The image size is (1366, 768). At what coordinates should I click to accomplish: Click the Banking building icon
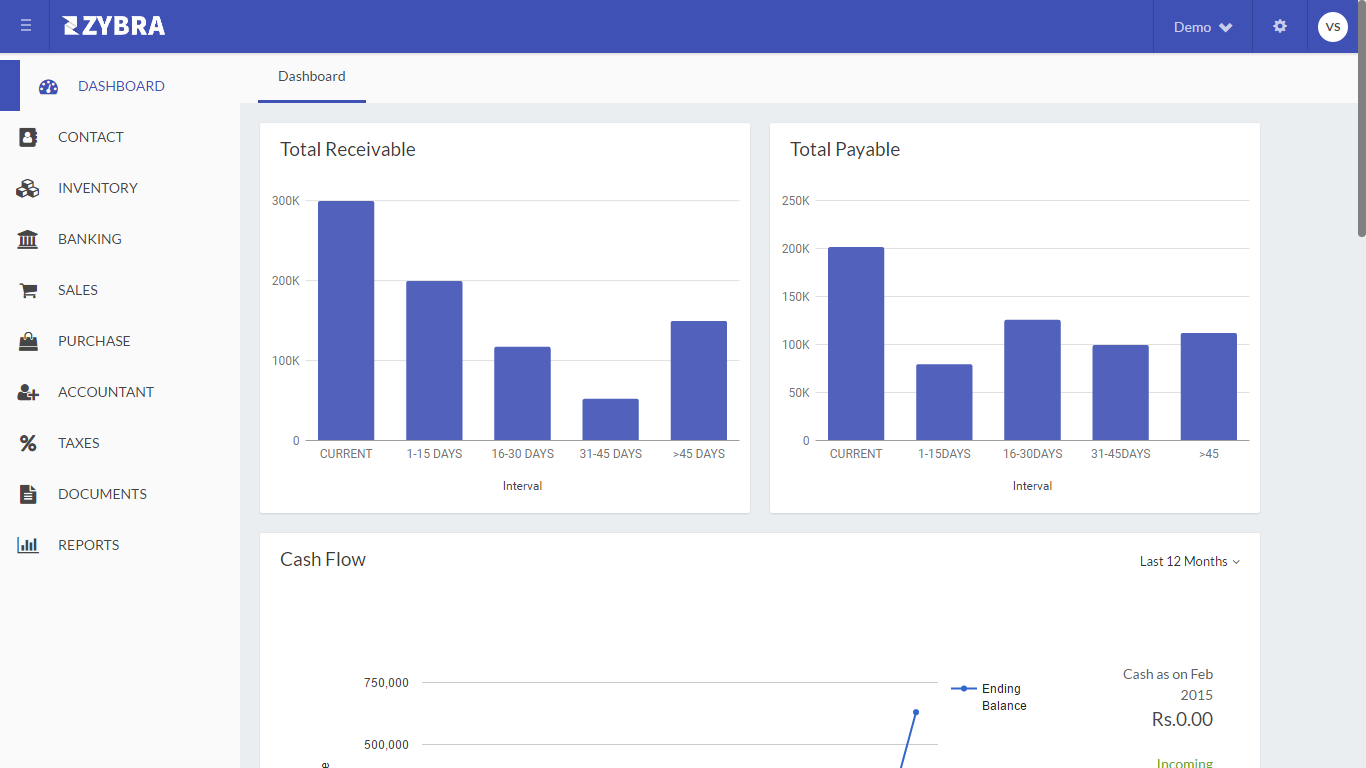28,239
